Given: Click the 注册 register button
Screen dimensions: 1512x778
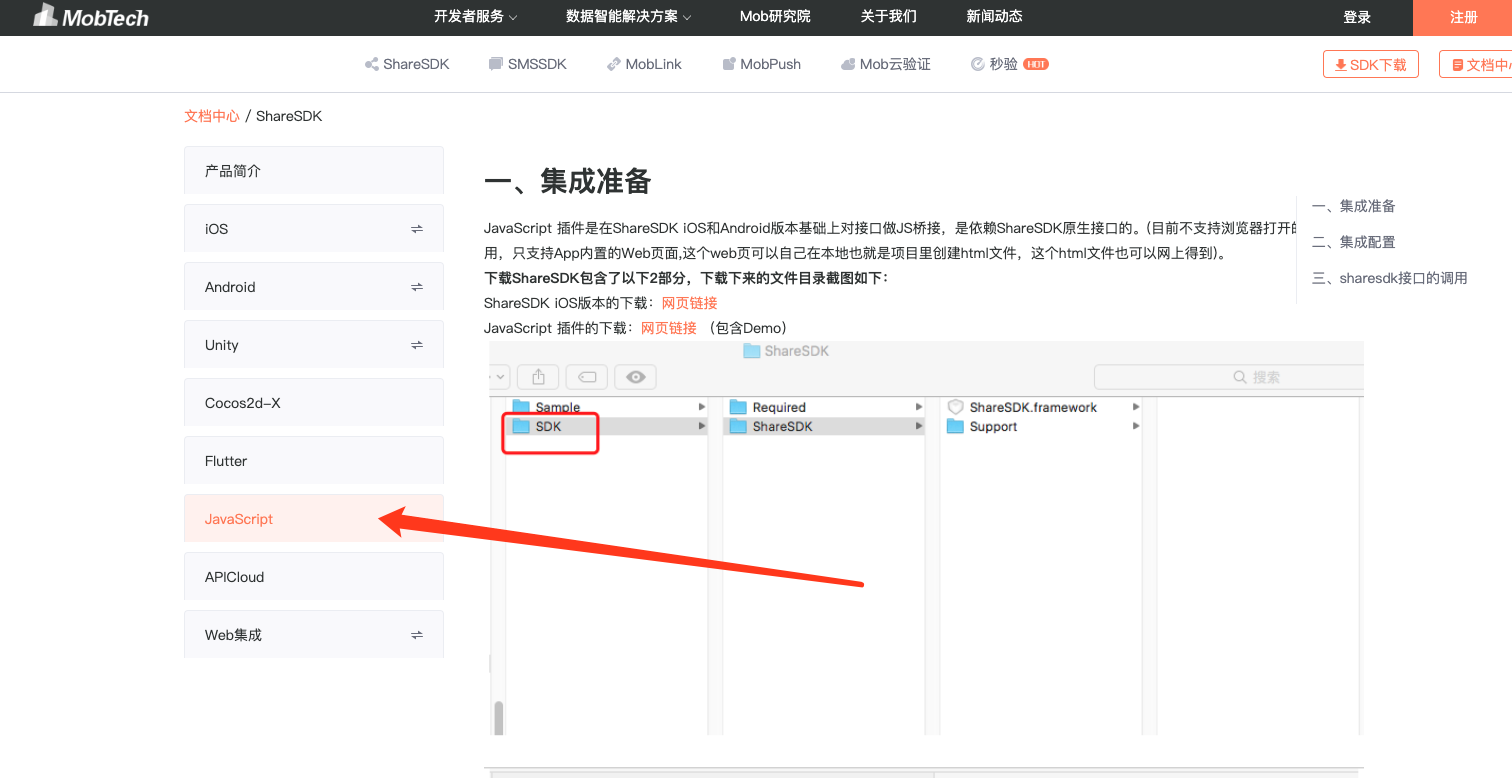Looking at the screenshot, I should click(x=1463, y=17).
